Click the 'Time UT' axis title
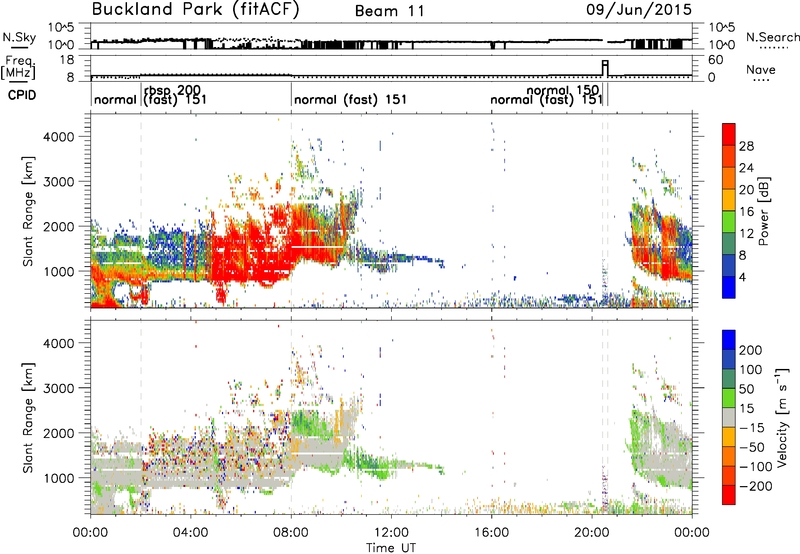Viewport: 800px width, 554px height. 391,547
